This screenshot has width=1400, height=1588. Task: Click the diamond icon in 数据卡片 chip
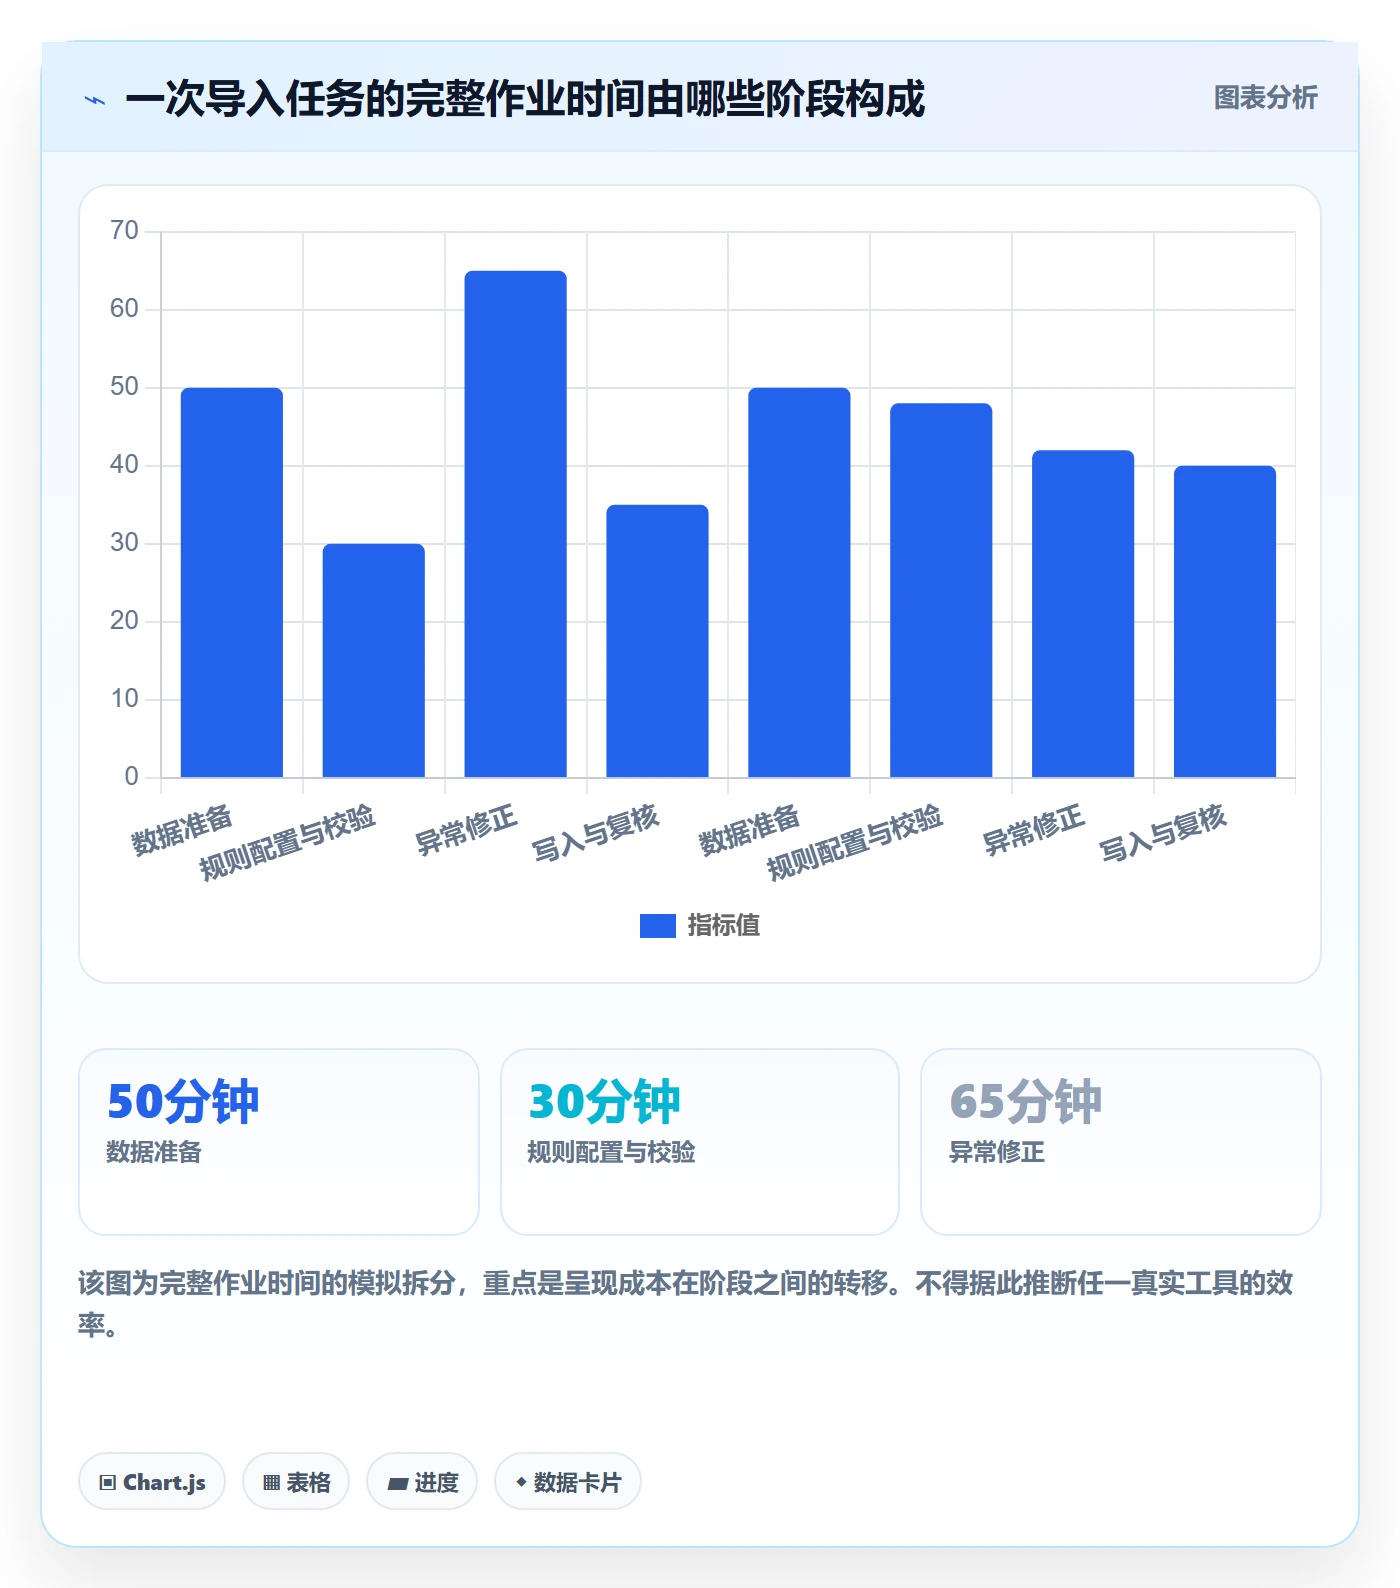pyautogui.click(x=521, y=1482)
